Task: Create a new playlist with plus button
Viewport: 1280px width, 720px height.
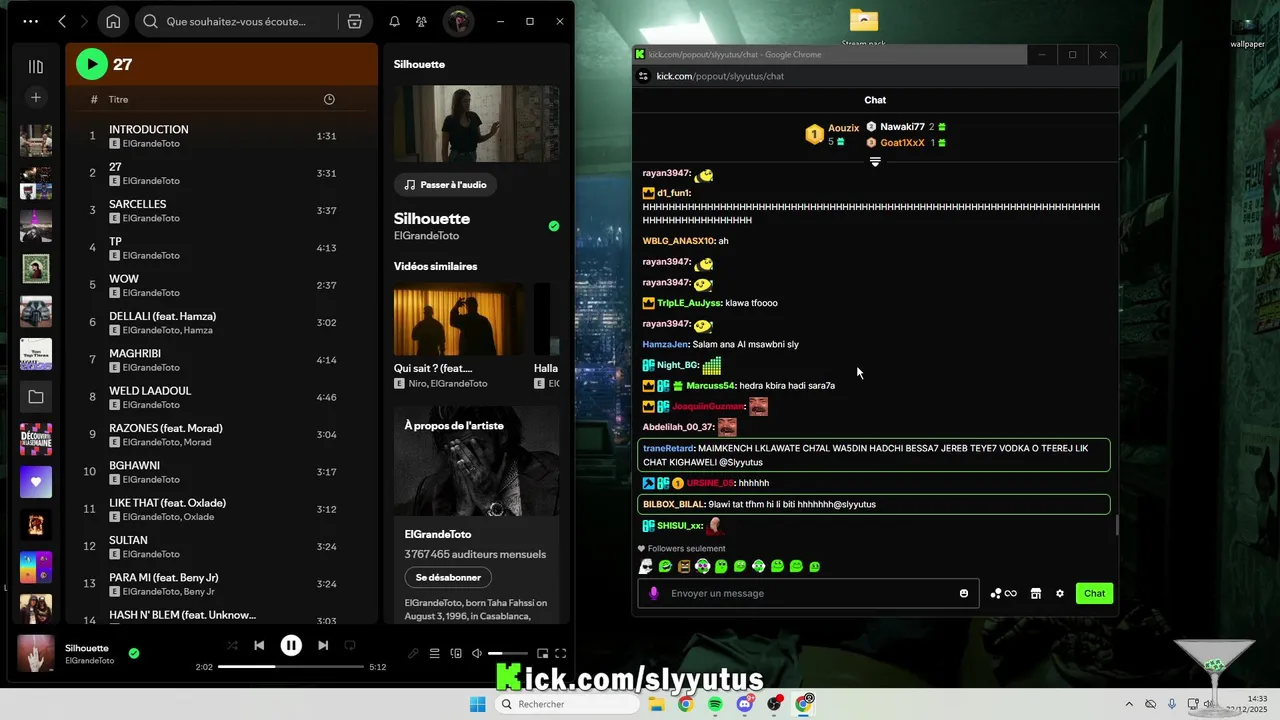Action: coord(36,97)
